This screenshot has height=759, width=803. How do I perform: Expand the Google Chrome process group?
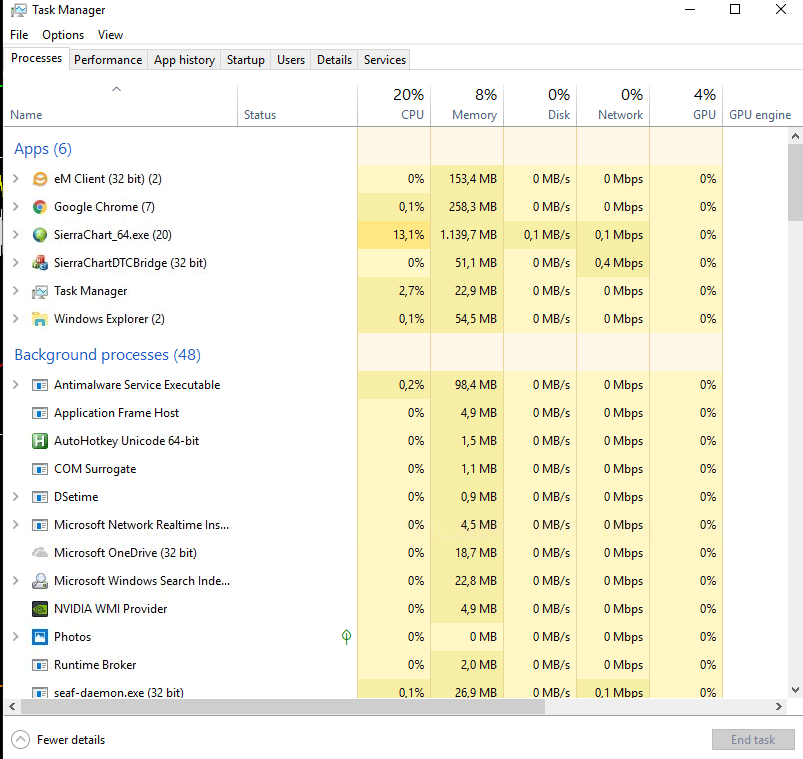coord(16,207)
